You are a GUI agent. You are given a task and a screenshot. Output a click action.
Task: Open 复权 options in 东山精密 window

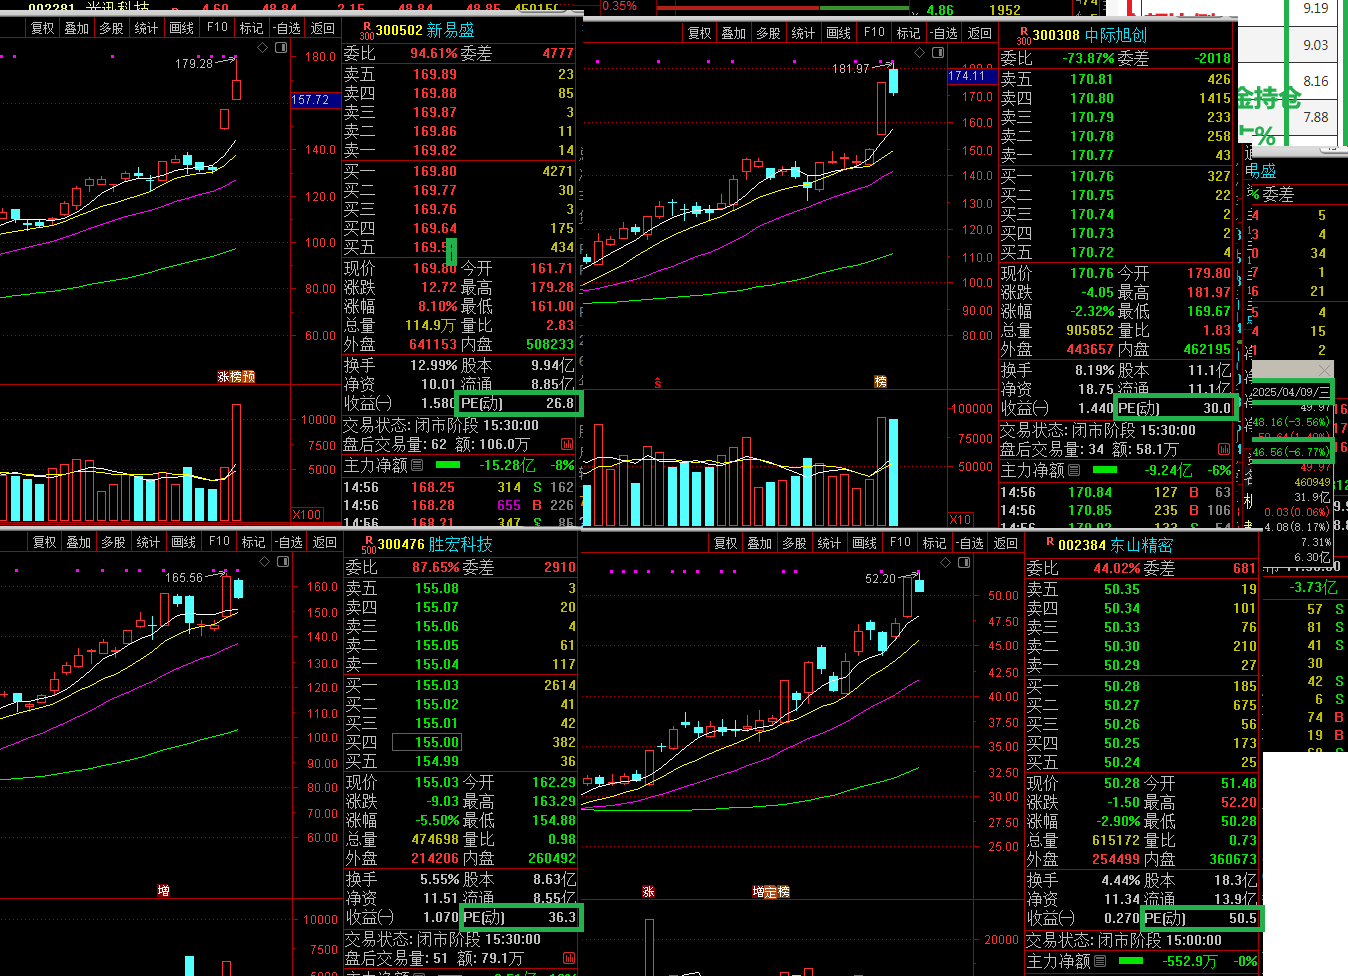725,543
